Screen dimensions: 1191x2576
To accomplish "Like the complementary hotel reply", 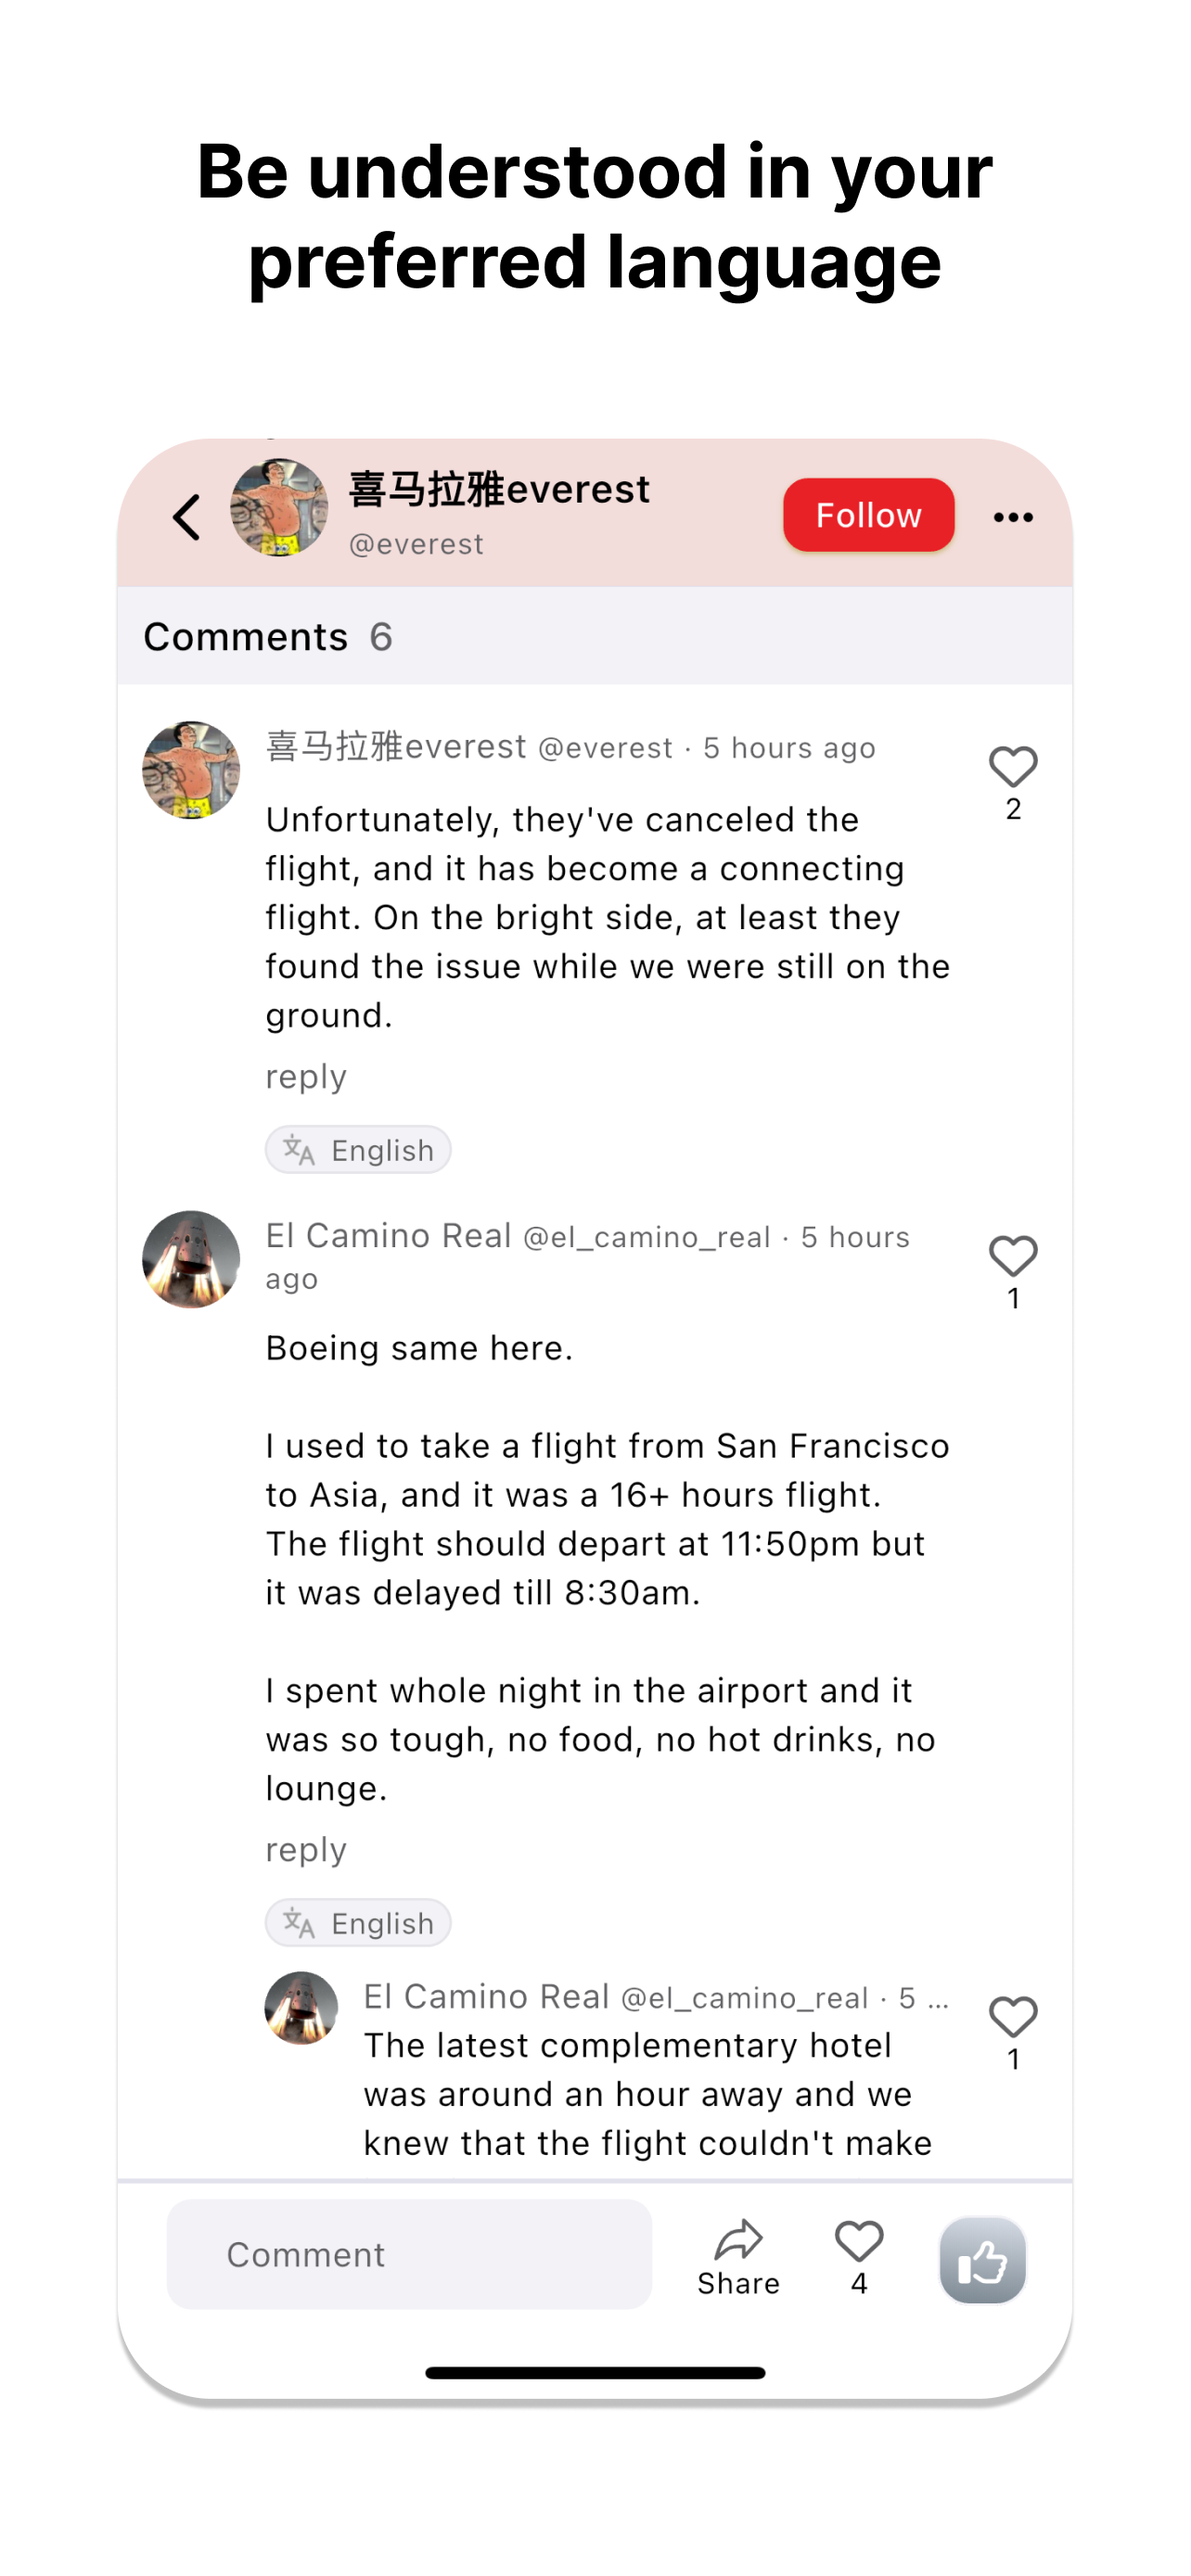I will [1012, 2017].
